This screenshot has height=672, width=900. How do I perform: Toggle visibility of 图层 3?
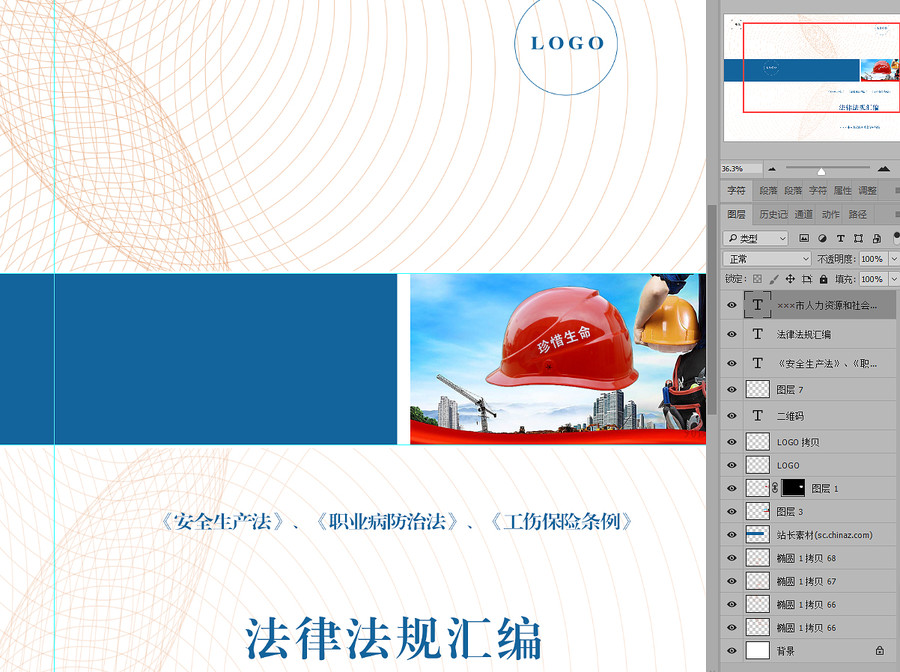pyautogui.click(x=732, y=511)
